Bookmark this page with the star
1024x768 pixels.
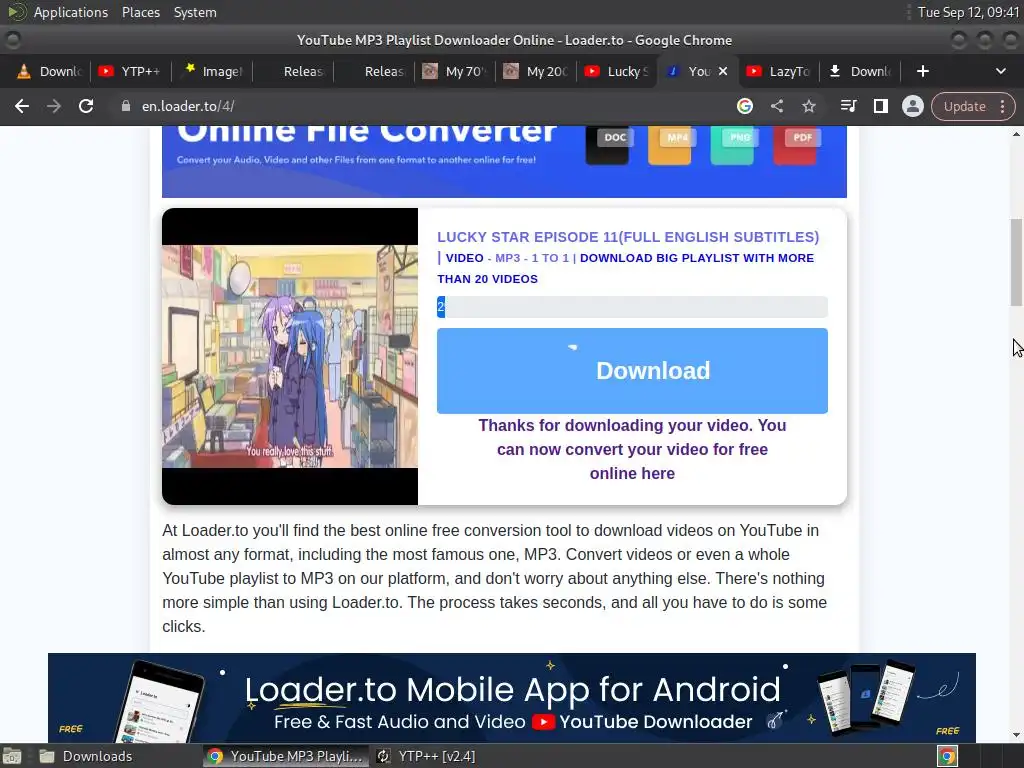coord(808,106)
